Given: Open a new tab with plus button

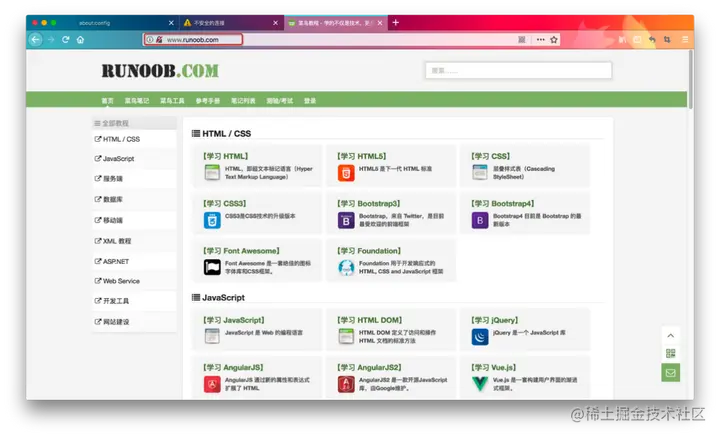Looking at the screenshot, I should click(395, 22).
